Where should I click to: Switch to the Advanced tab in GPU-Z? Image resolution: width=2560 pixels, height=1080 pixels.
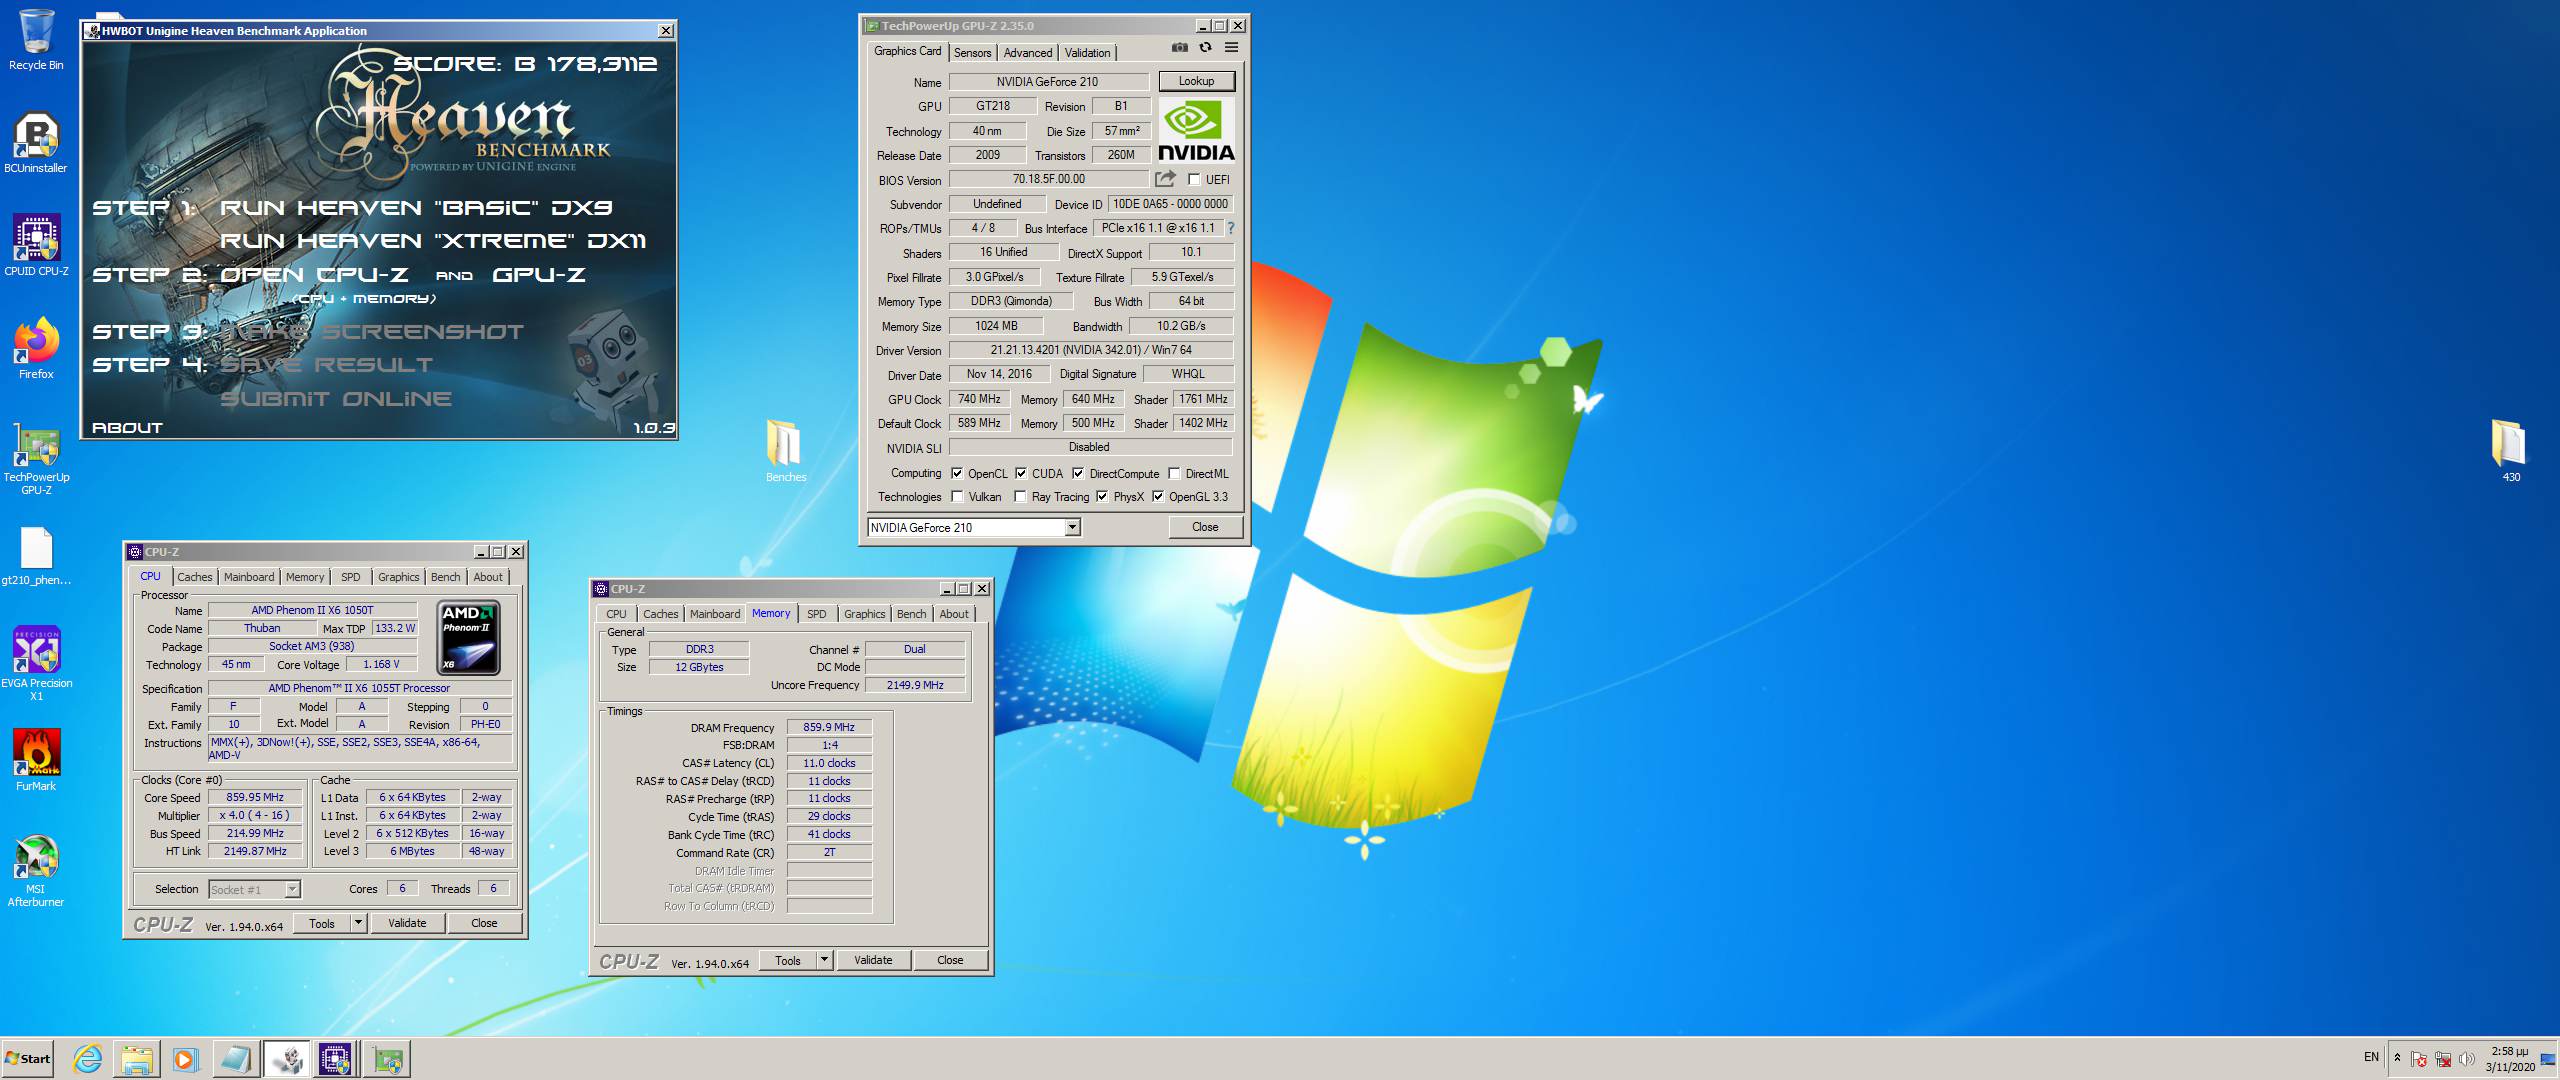tap(1028, 53)
